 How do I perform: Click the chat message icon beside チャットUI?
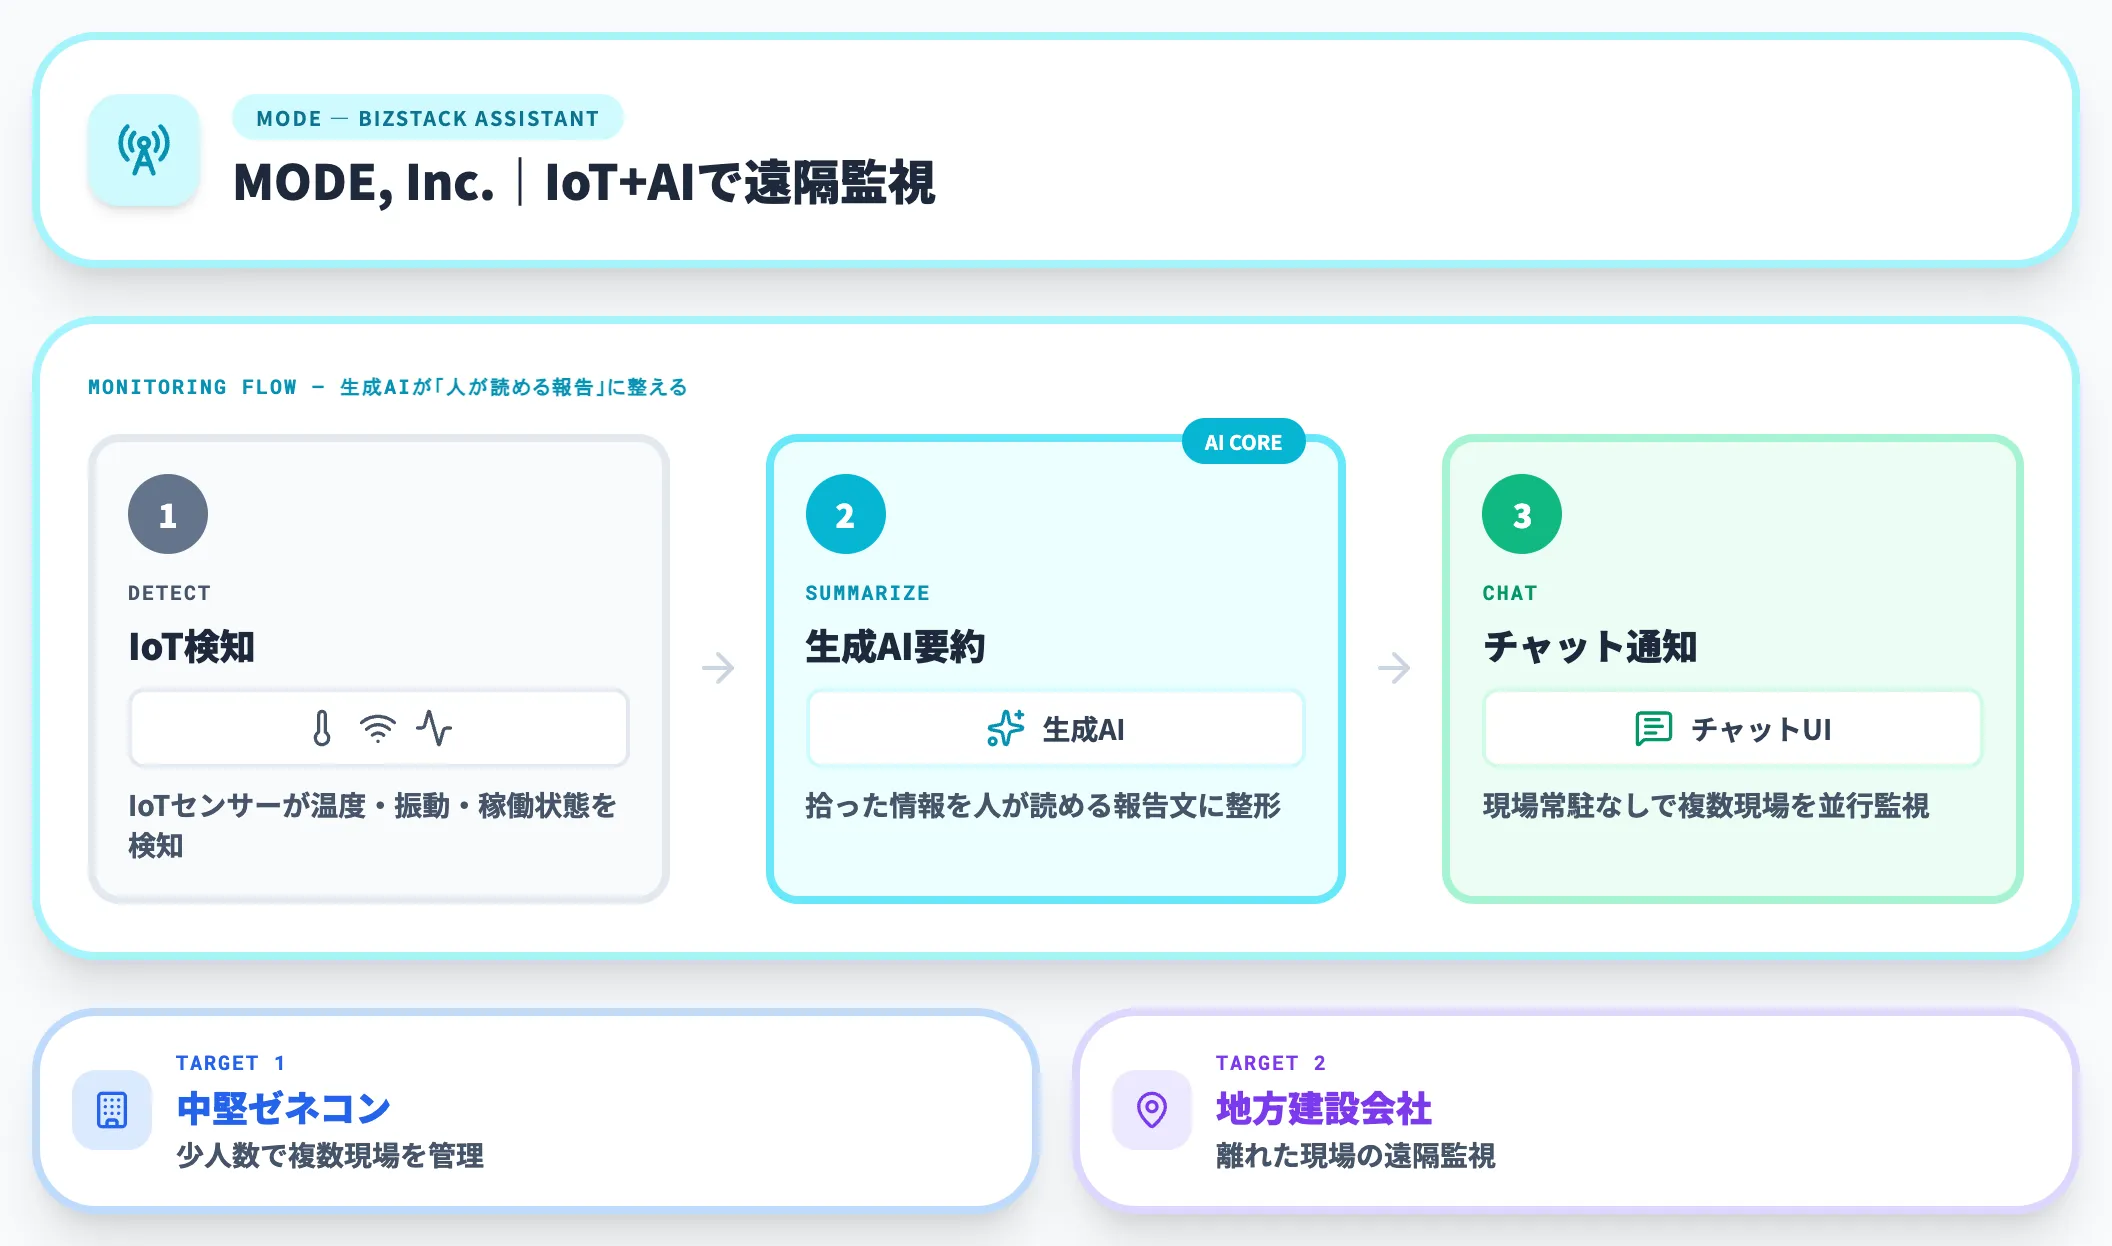1653,729
